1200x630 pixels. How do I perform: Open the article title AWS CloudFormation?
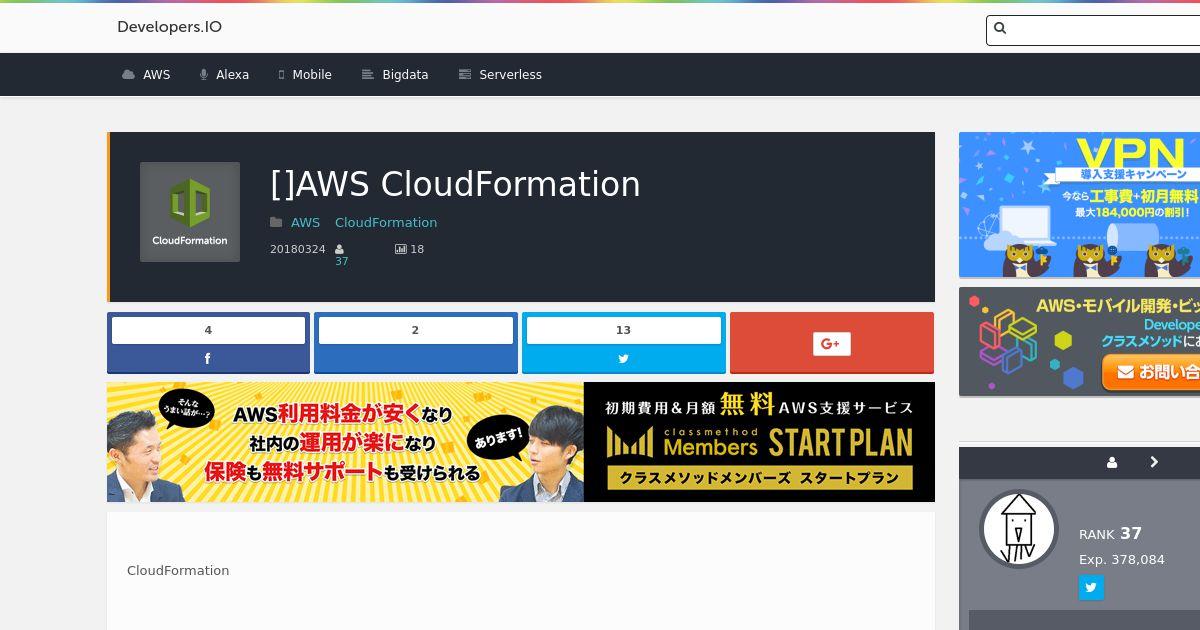[455, 184]
